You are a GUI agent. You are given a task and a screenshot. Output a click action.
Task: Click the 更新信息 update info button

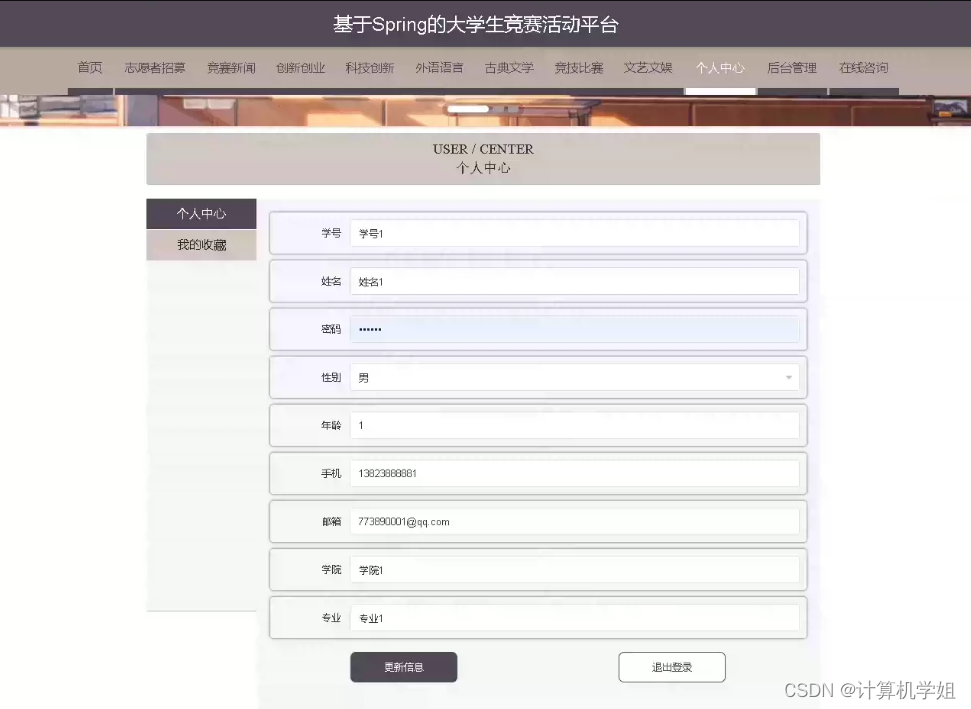point(403,667)
